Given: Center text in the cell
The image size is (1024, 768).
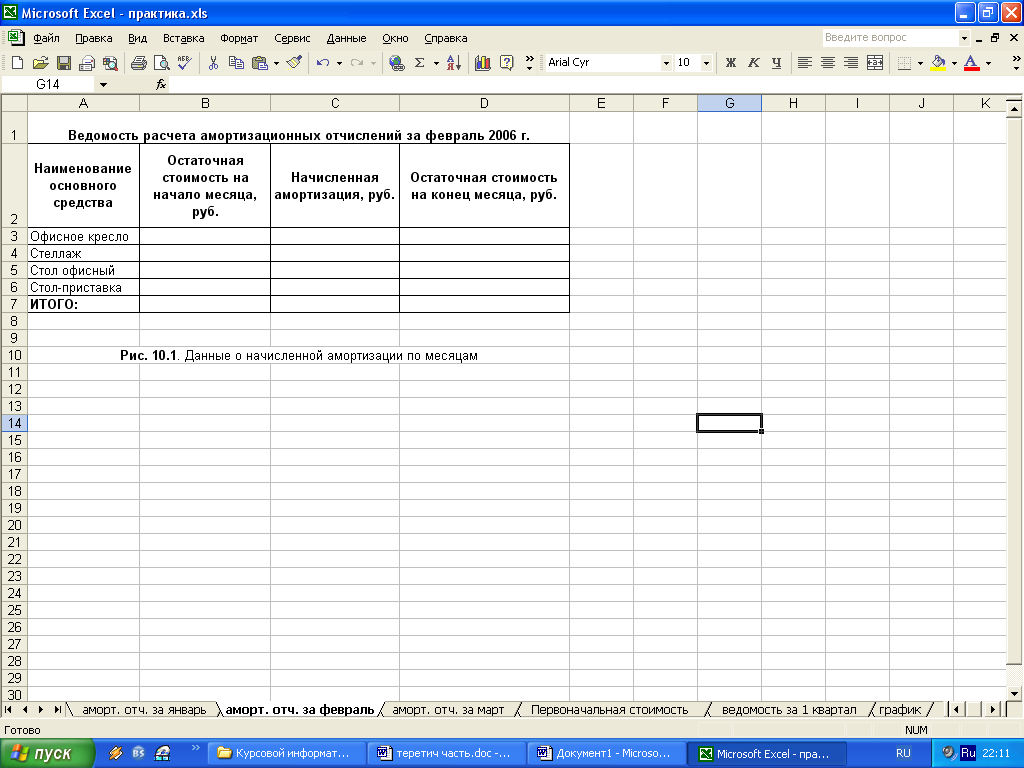Looking at the screenshot, I should [x=827, y=63].
